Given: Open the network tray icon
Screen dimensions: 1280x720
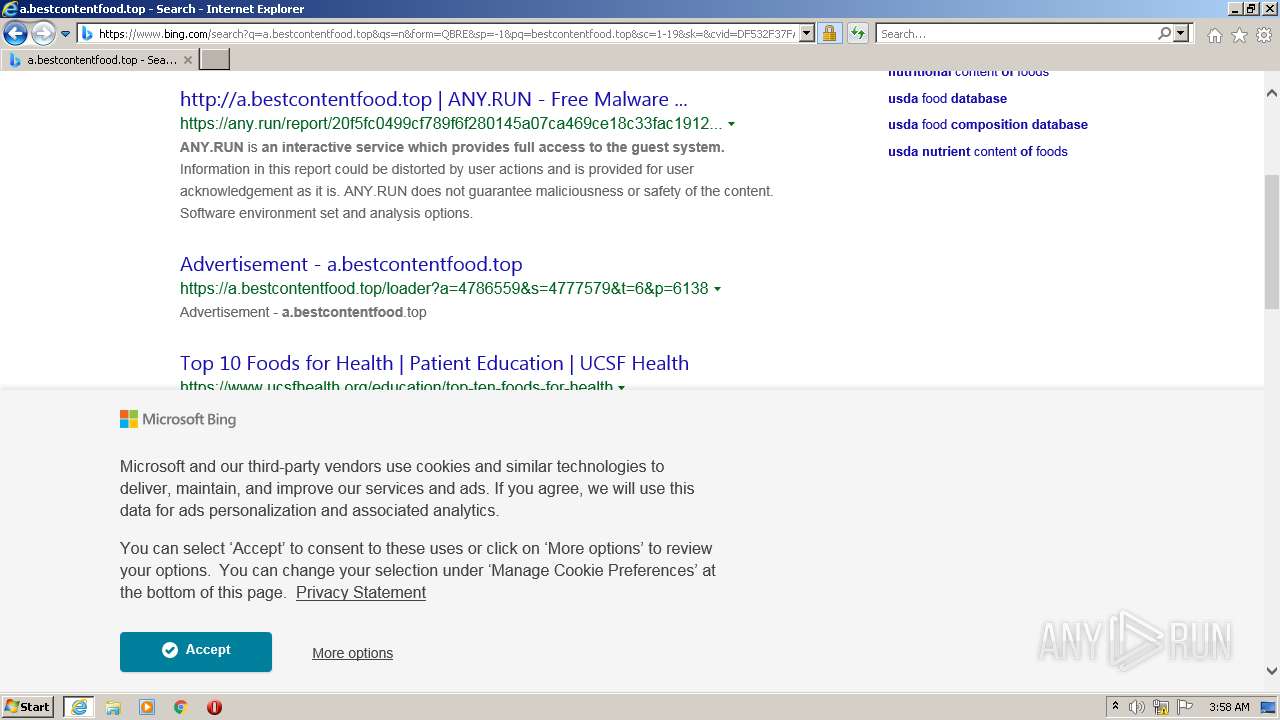Looking at the screenshot, I should tap(1161, 707).
